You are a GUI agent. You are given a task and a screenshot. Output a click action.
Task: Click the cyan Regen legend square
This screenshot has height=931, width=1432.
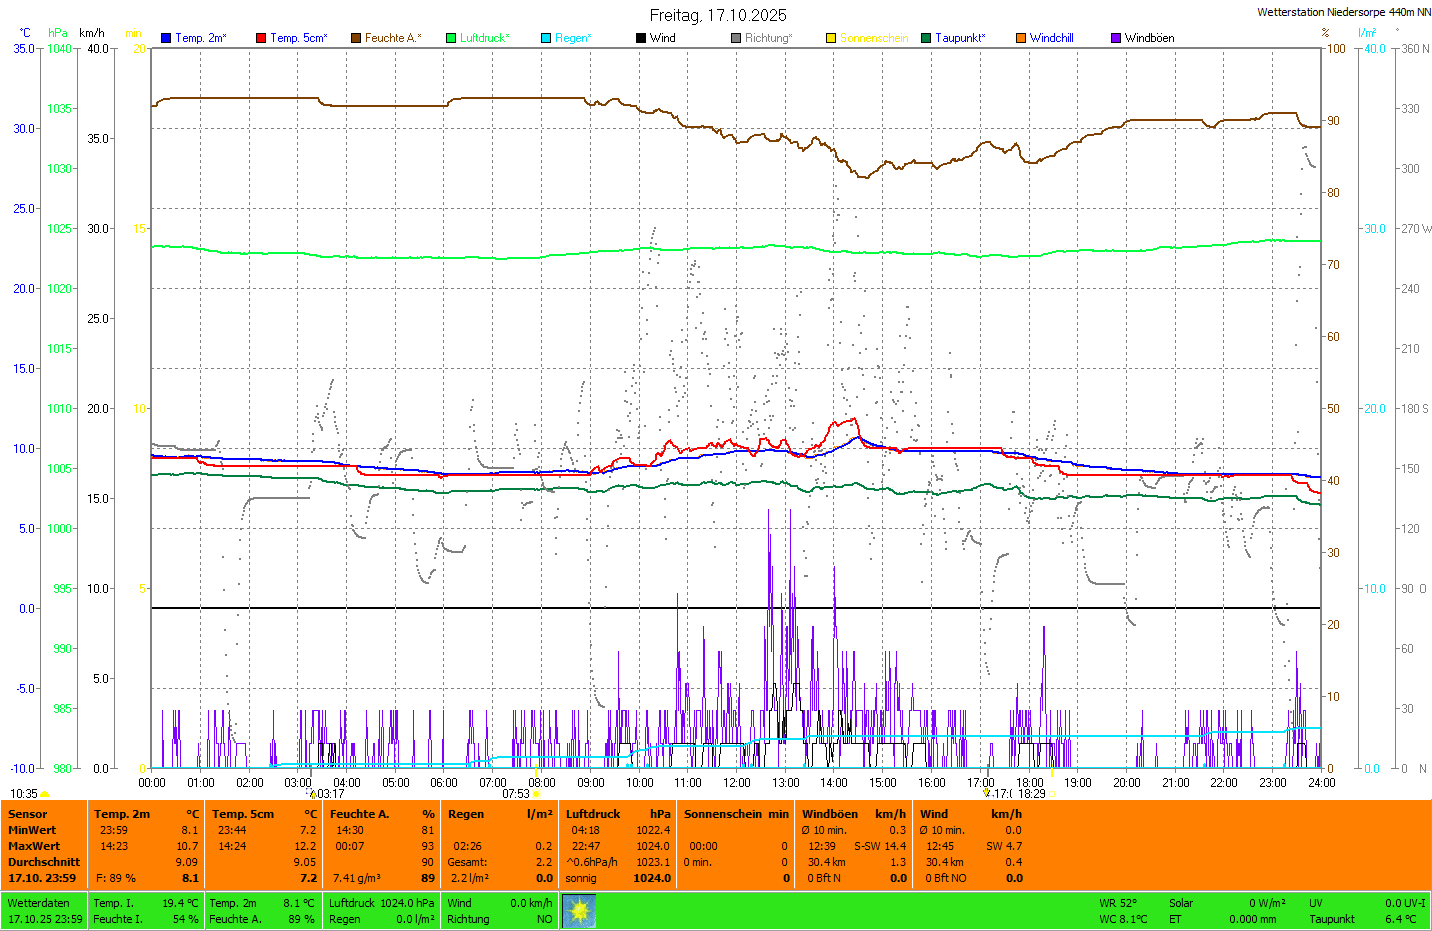tap(546, 38)
